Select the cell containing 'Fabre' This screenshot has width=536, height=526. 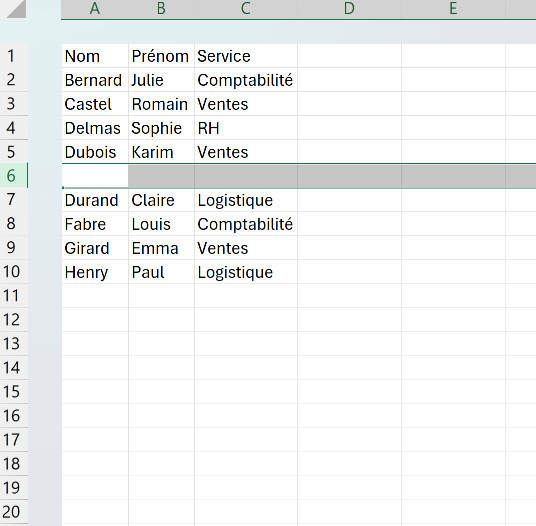tap(95, 224)
